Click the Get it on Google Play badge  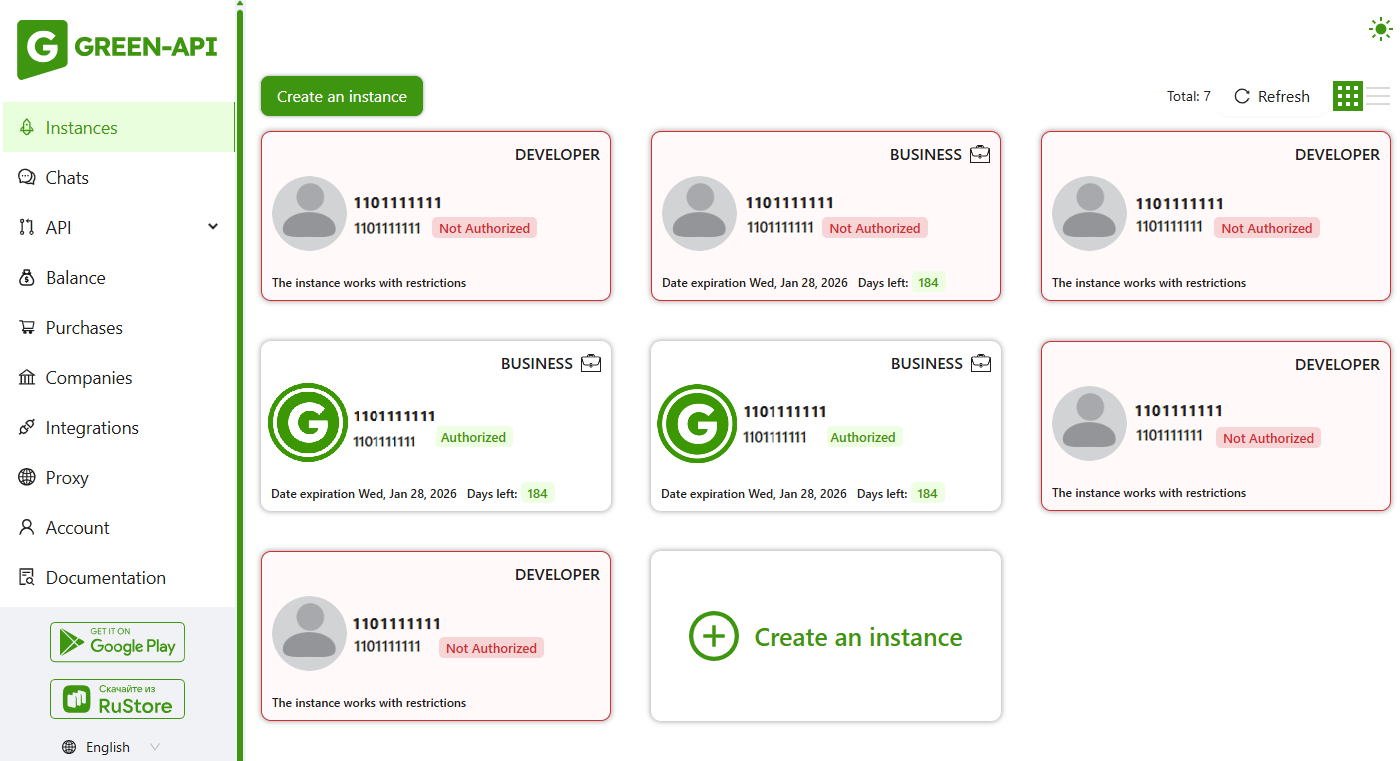point(118,642)
